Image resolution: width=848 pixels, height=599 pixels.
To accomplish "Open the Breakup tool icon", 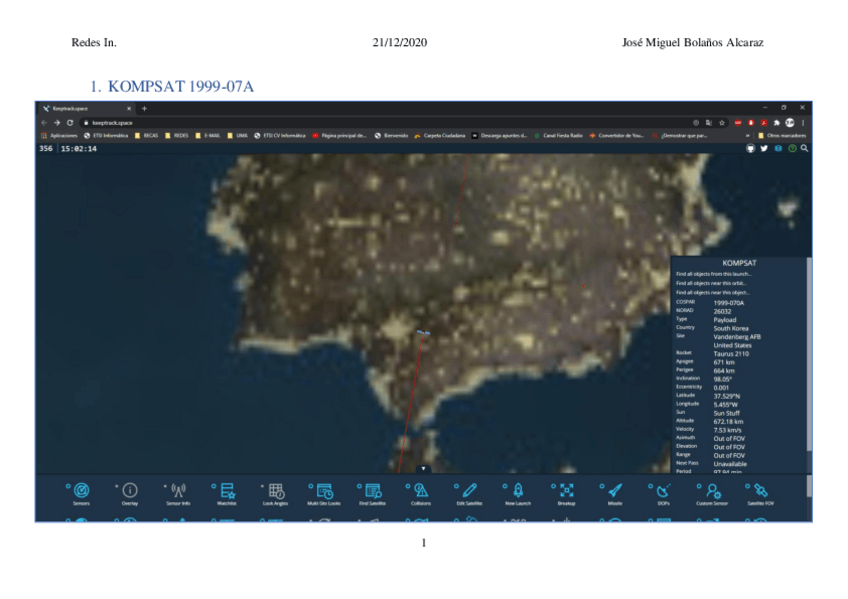I will (567, 489).
